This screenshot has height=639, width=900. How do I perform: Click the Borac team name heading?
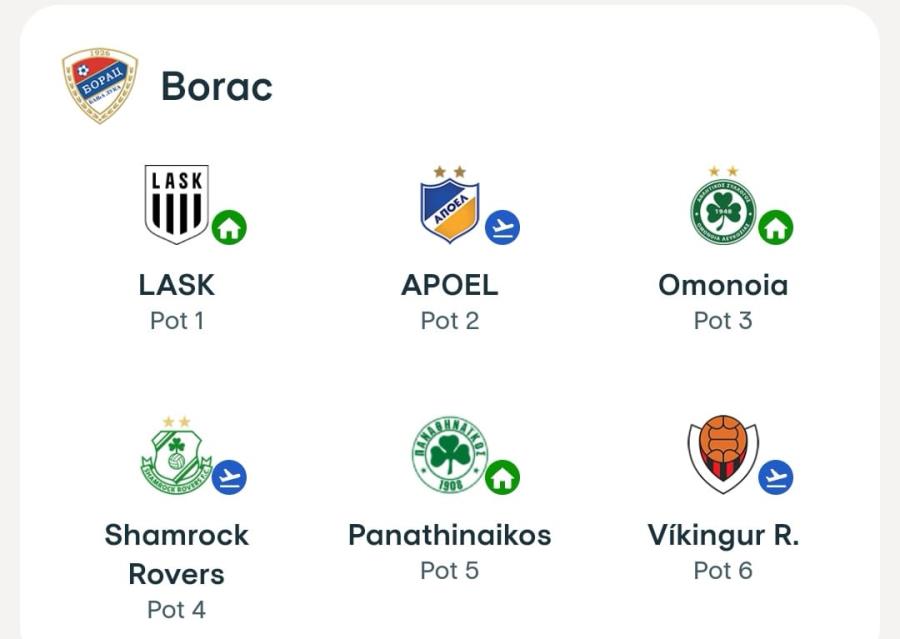click(216, 87)
